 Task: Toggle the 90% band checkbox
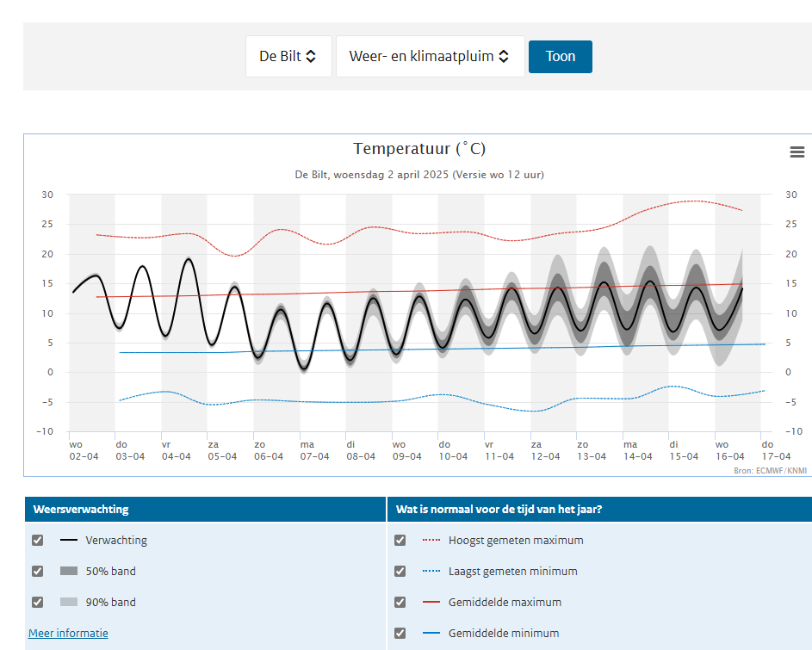[x=38, y=602]
